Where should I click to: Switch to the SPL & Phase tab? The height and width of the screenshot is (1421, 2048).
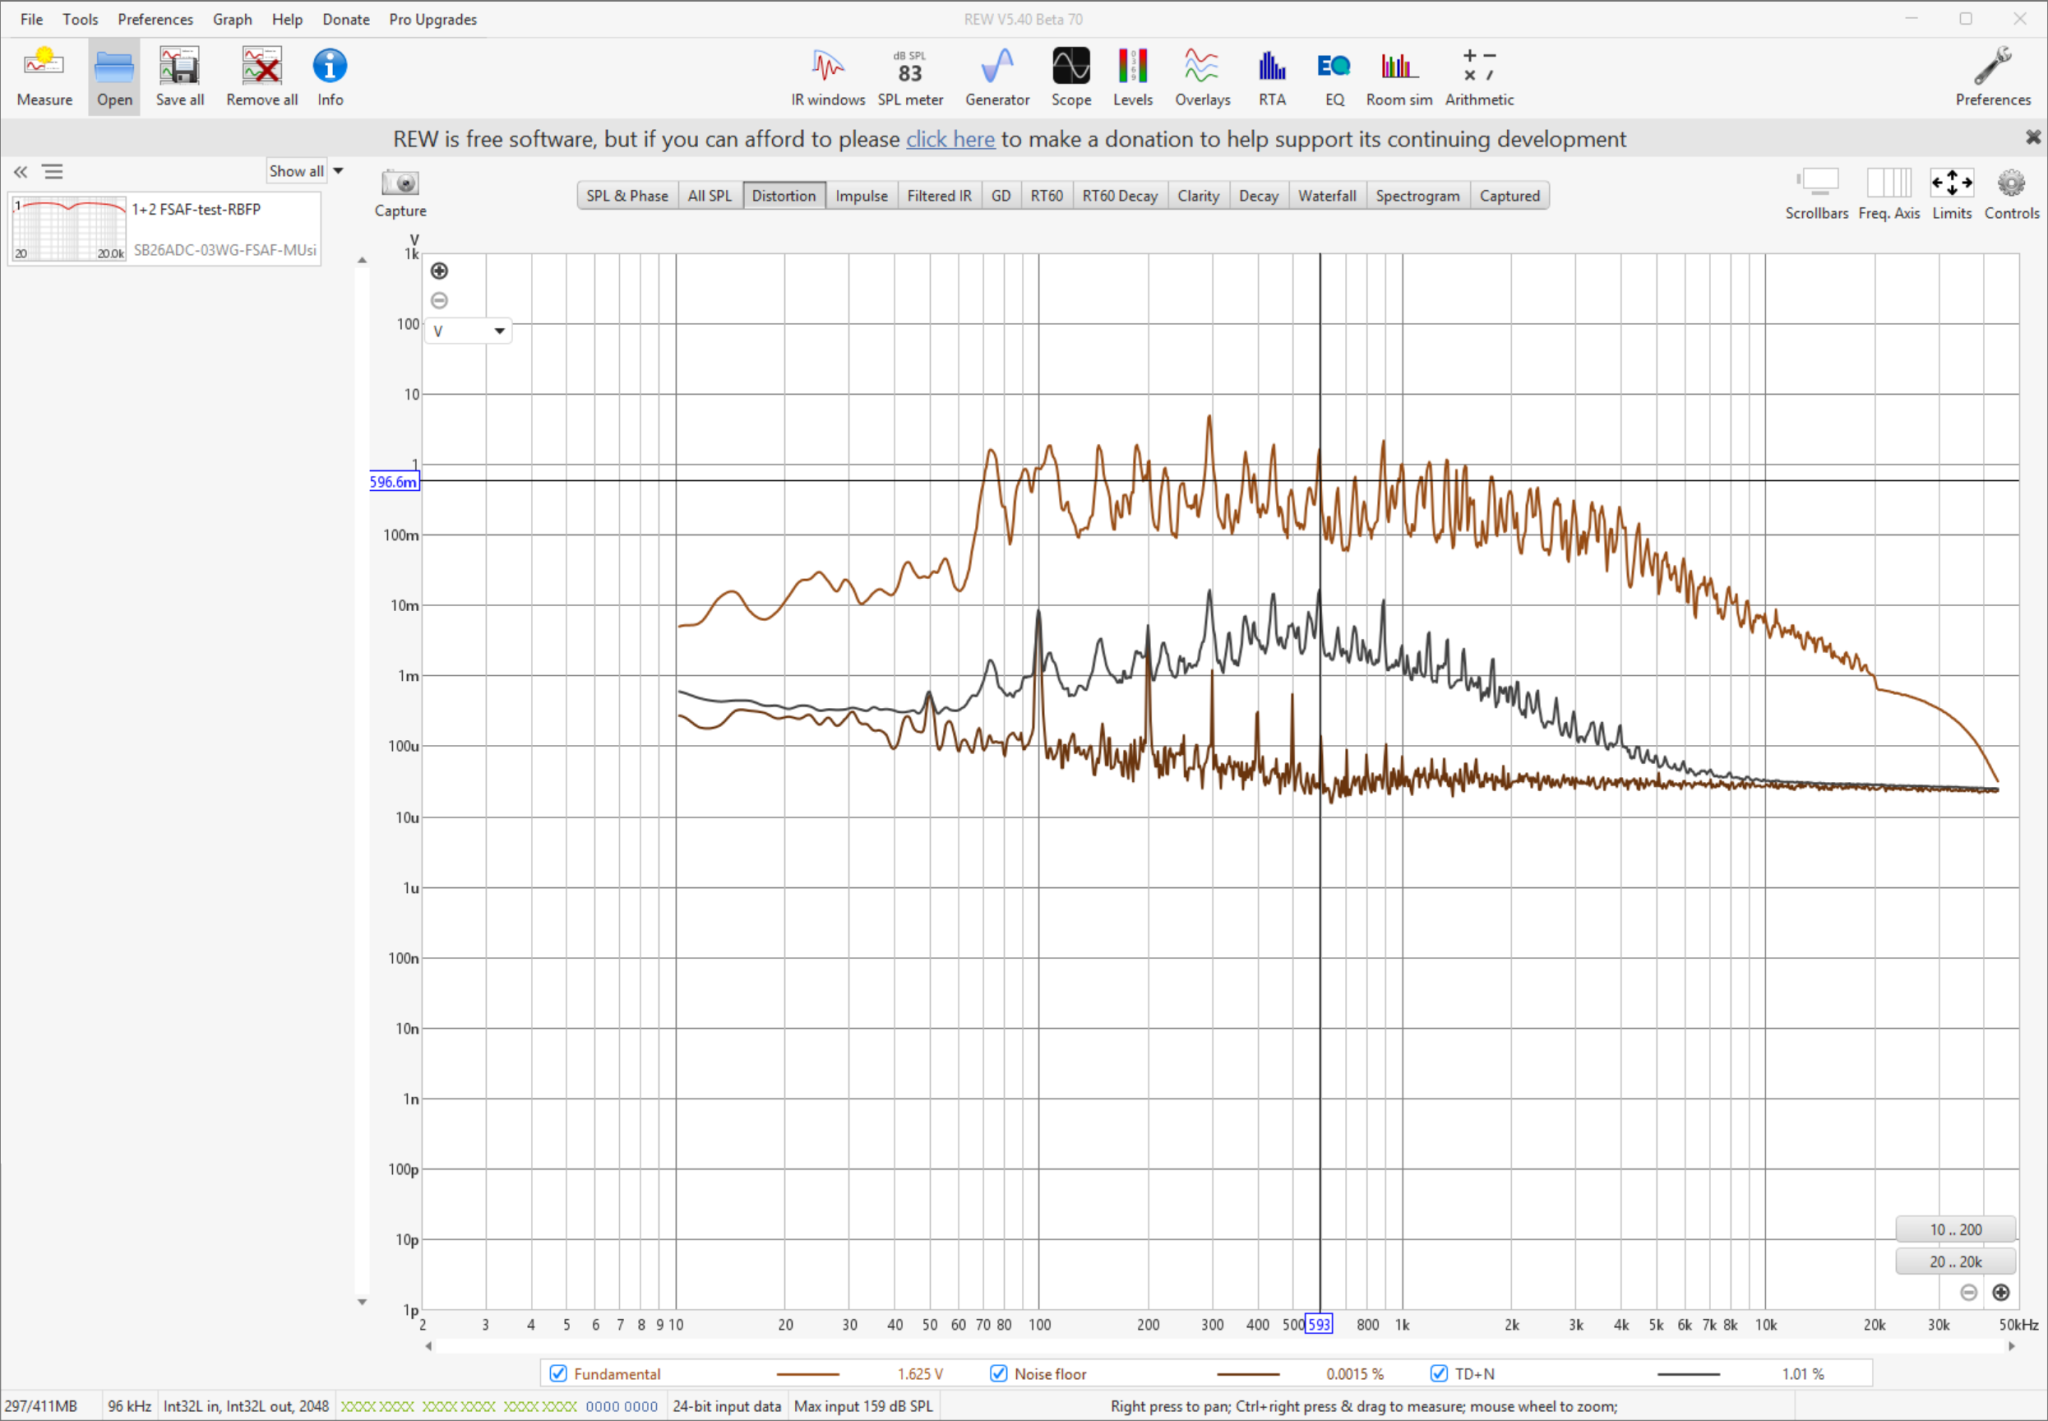click(x=627, y=196)
